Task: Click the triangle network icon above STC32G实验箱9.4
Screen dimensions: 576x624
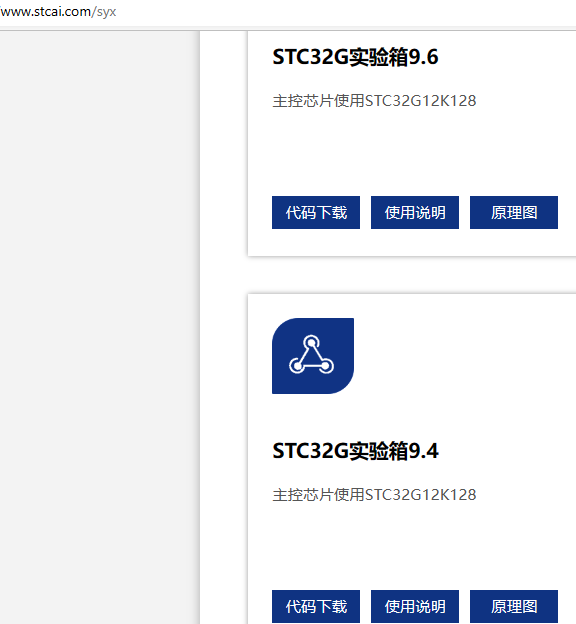Action: pyautogui.click(x=313, y=356)
